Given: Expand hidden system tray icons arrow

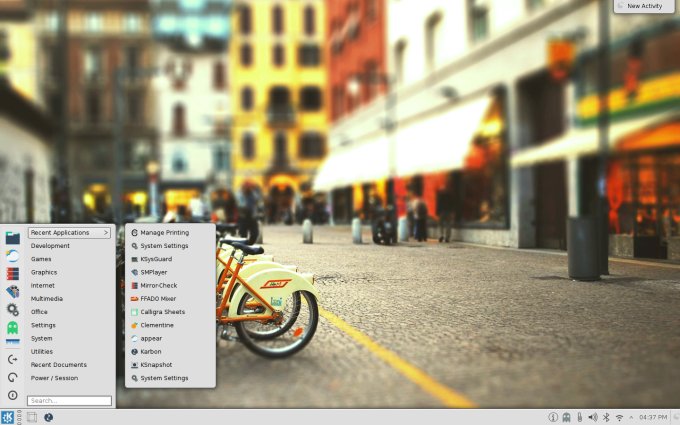Looking at the screenshot, I should 631,417.
